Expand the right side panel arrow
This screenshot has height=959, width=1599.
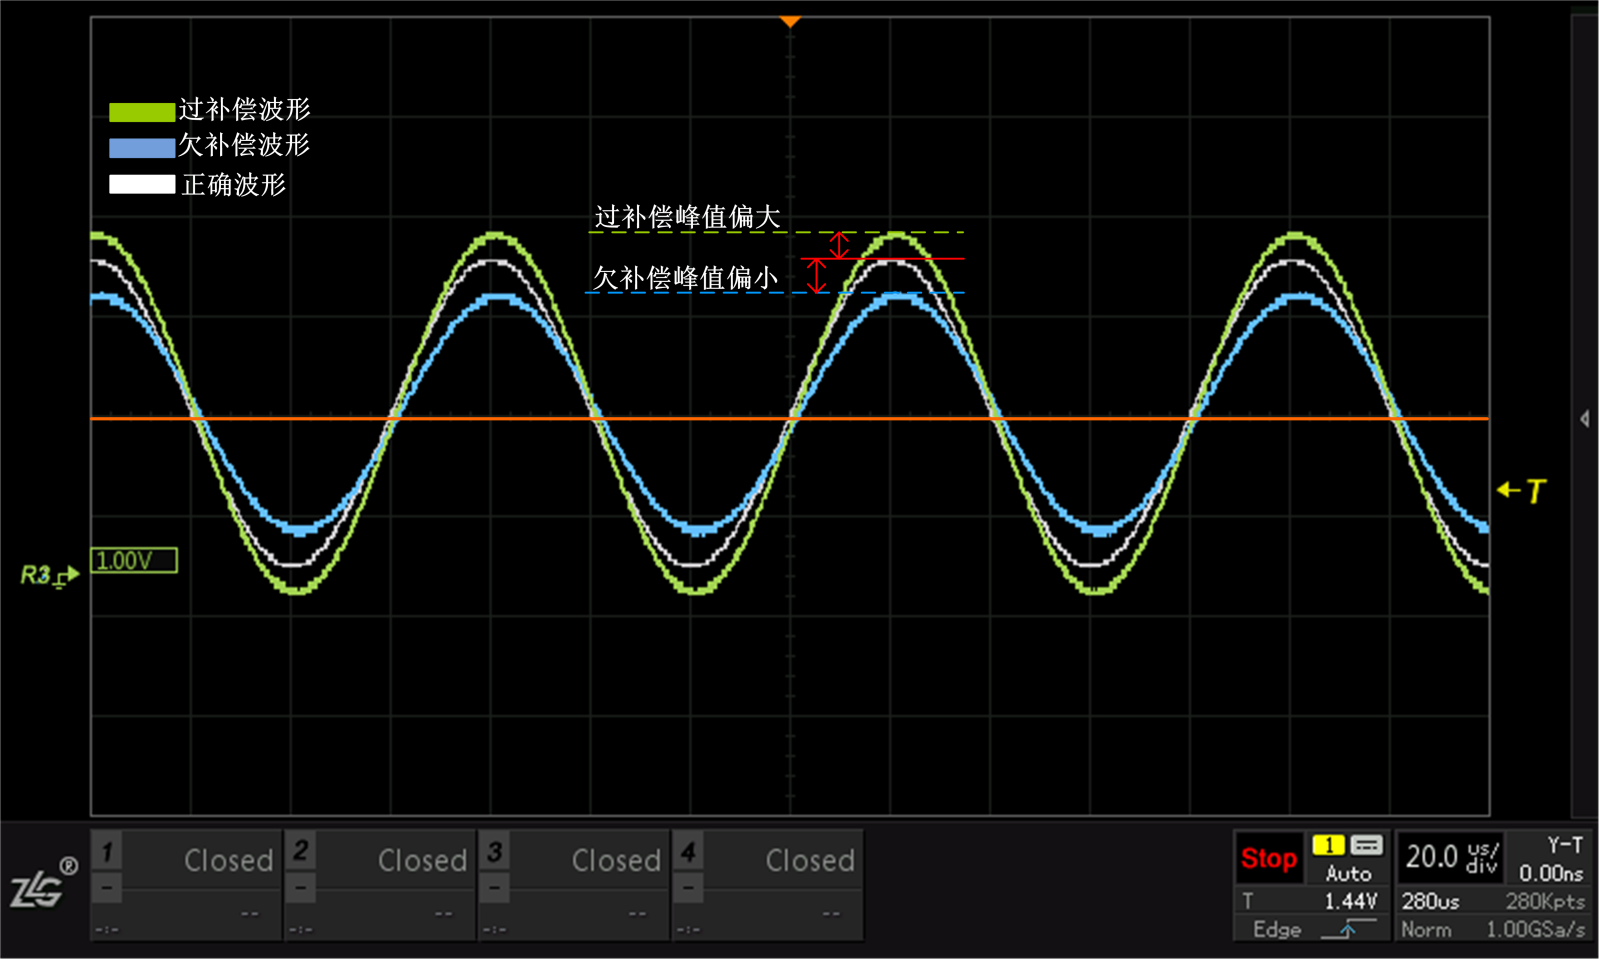(x=1585, y=419)
